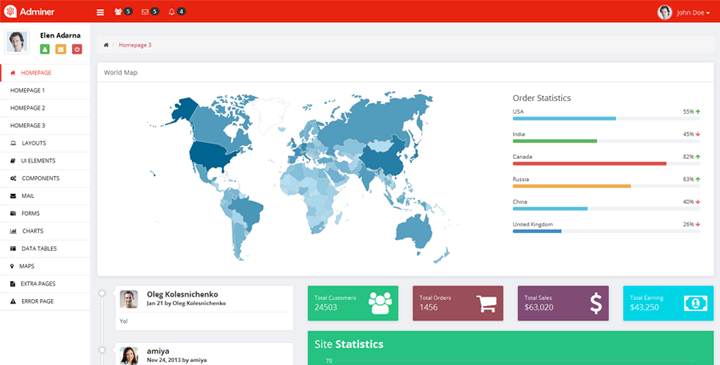
Task: Click the Canada red progress bar
Action: tap(606, 163)
